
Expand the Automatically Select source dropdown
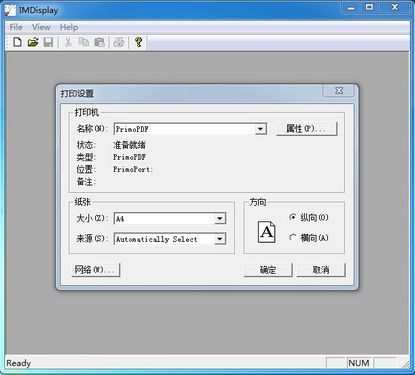point(220,239)
